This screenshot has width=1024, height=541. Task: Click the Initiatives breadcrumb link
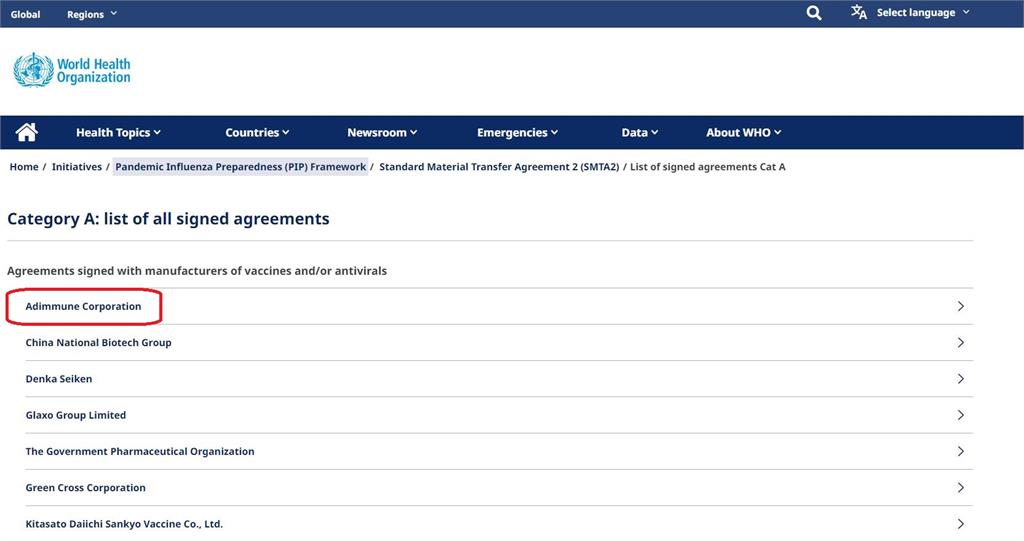(x=76, y=167)
